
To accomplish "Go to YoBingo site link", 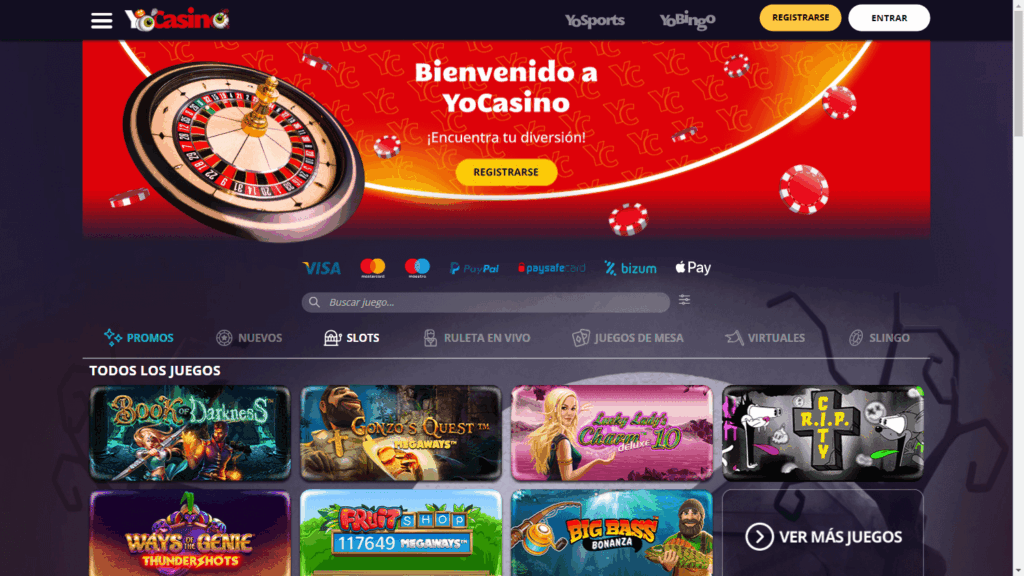I will tap(687, 20).
